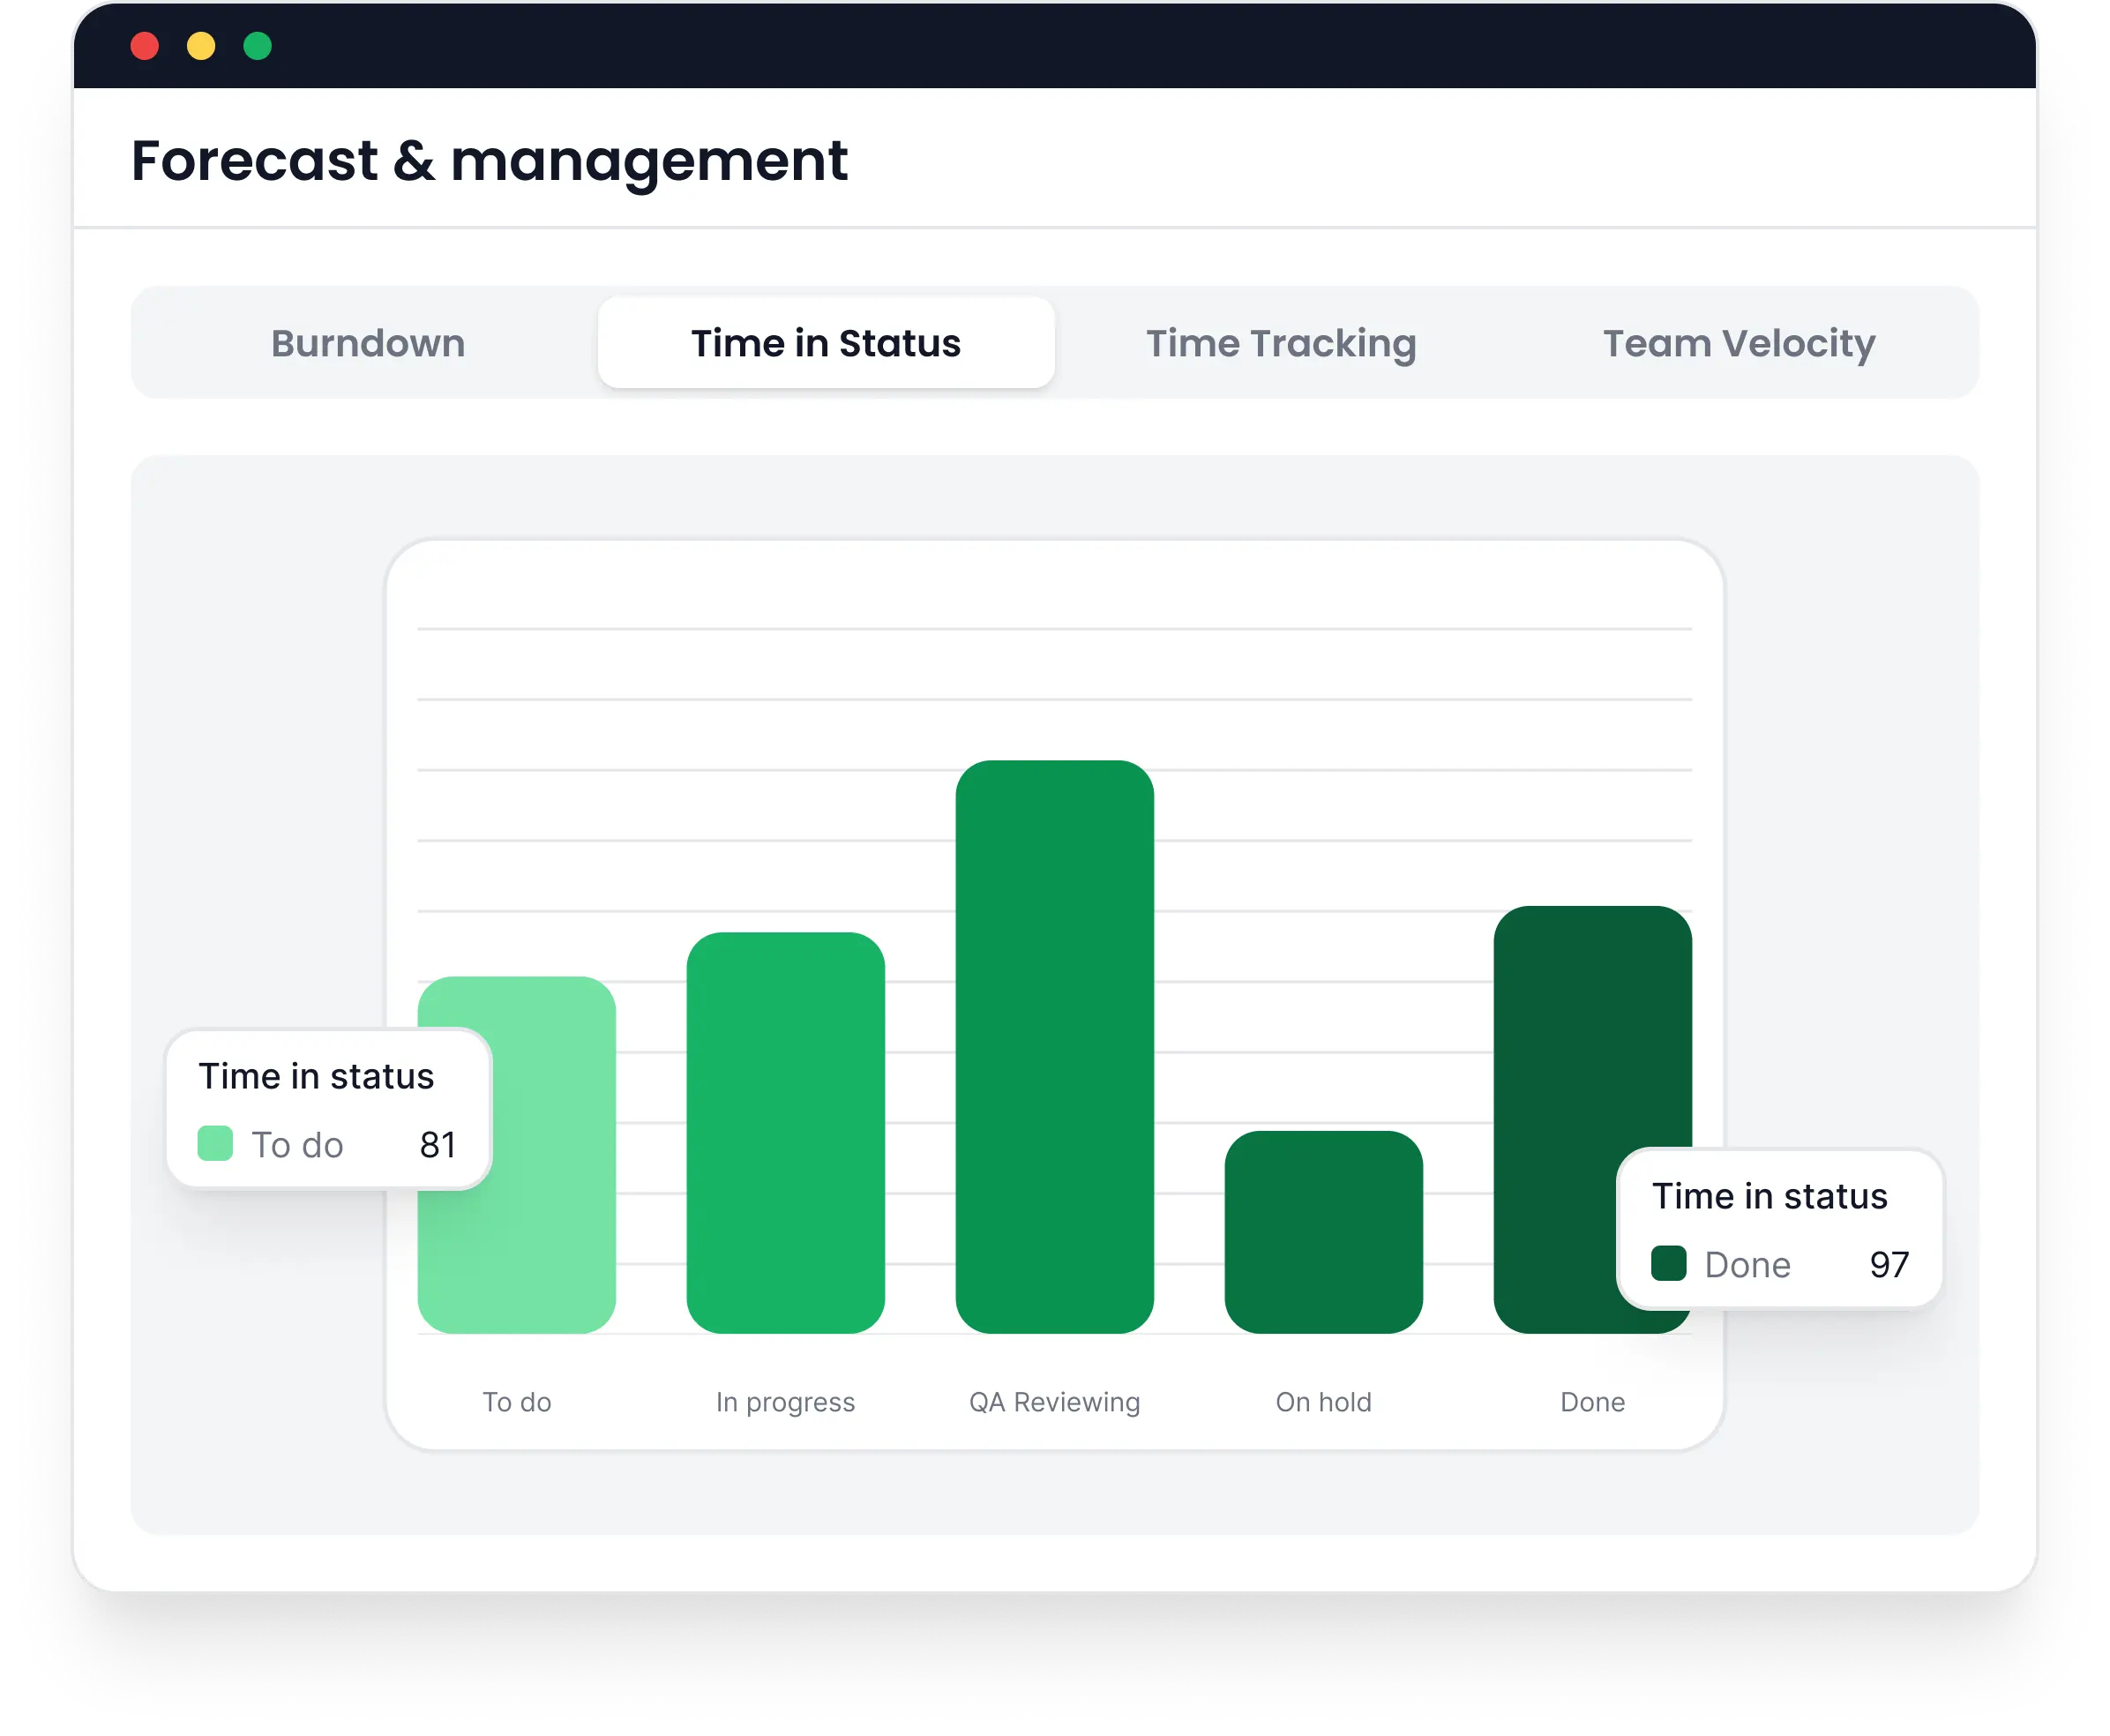2110x1736 pixels.
Task: Click the Done tooltip value 97
Action: 1889,1264
